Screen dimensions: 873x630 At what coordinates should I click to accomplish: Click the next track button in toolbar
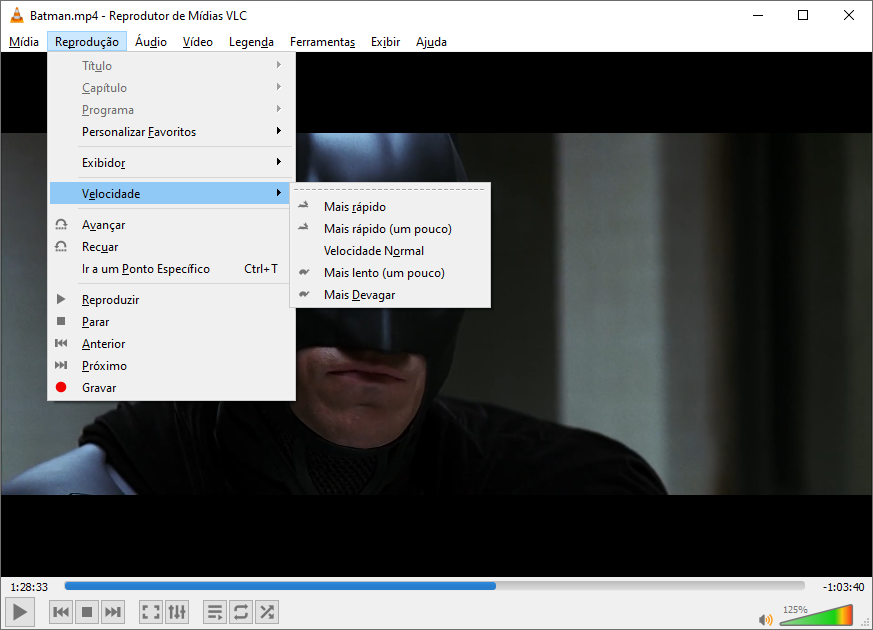point(113,611)
